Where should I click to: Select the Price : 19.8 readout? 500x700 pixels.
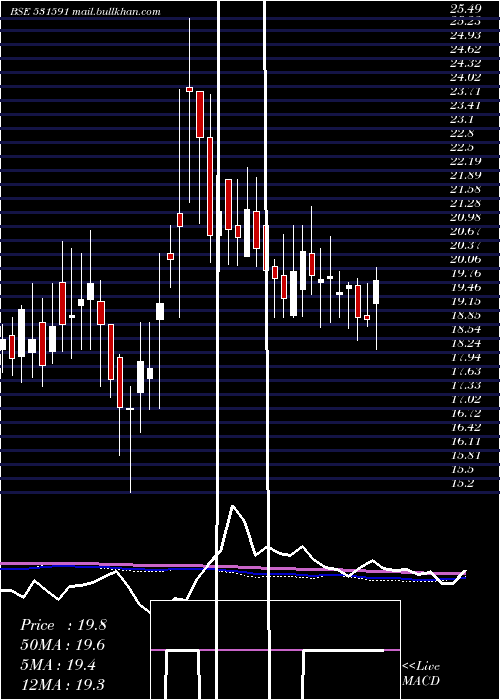coord(63,625)
